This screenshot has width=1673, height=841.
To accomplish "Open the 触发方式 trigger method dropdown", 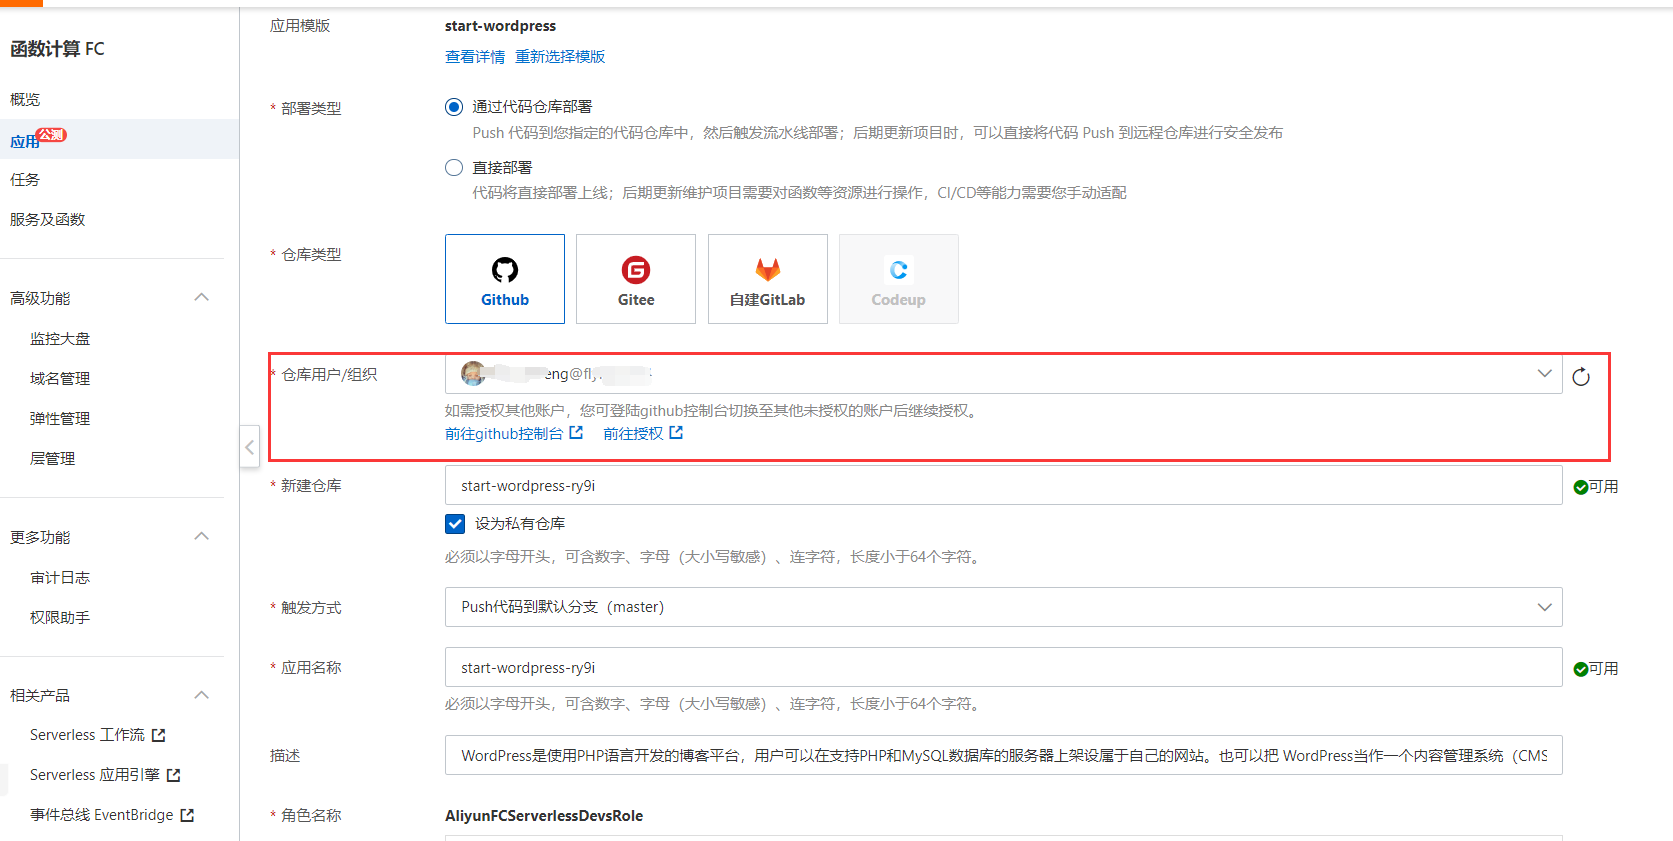I will [1003, 607].
